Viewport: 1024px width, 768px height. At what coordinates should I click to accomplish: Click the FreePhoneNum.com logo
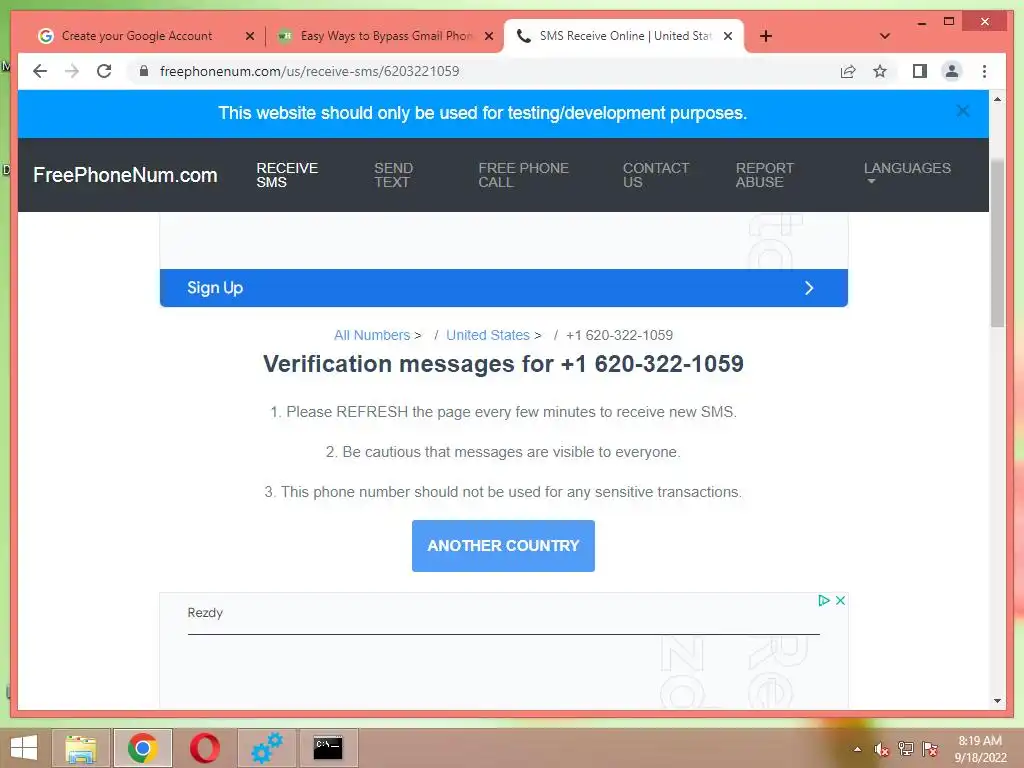click(125, 174)
